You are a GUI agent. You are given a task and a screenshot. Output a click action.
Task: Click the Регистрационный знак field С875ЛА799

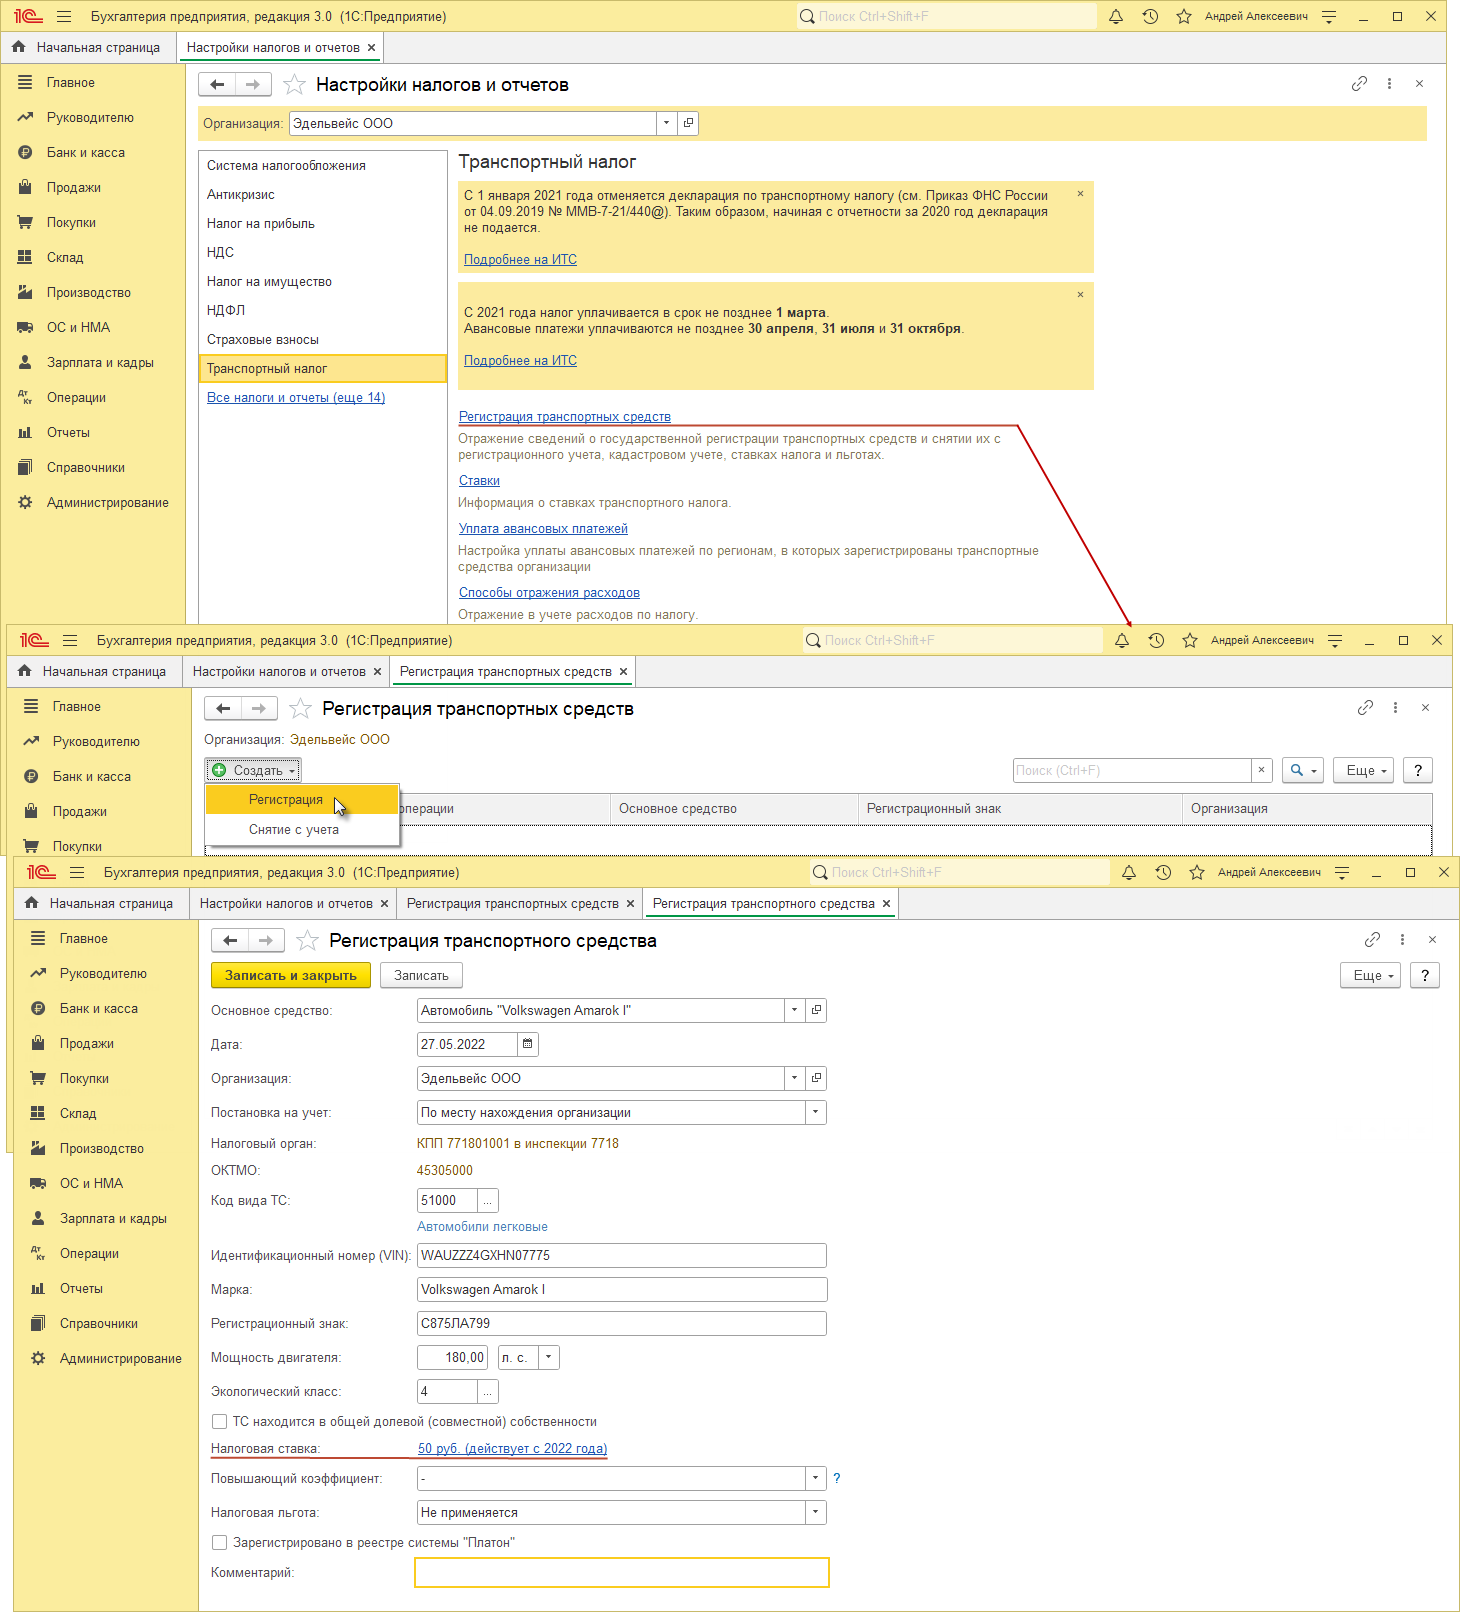point(622,1323)
